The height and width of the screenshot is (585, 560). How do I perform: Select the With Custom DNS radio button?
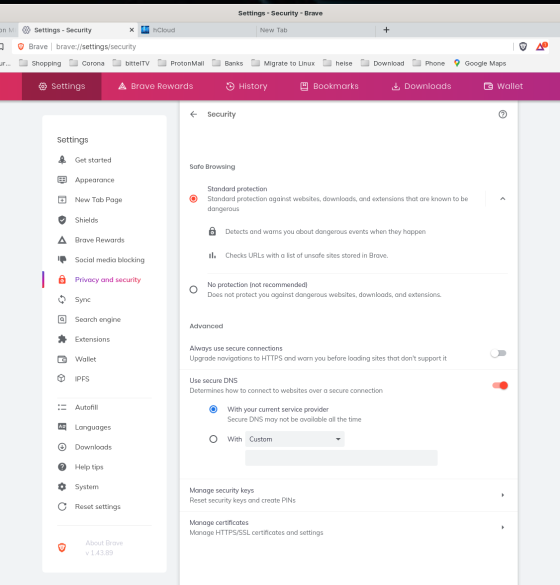(213, 439)
